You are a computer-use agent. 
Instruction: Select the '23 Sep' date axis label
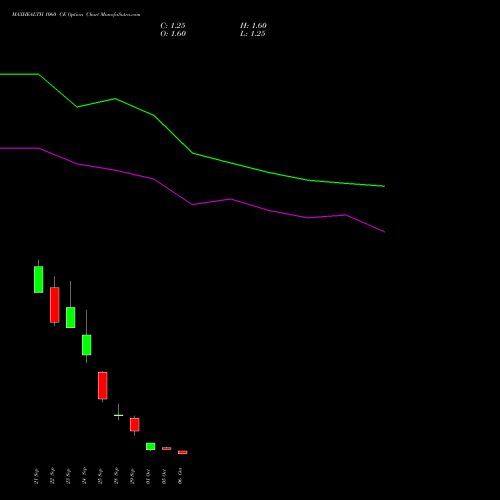[x=68, y=476]
